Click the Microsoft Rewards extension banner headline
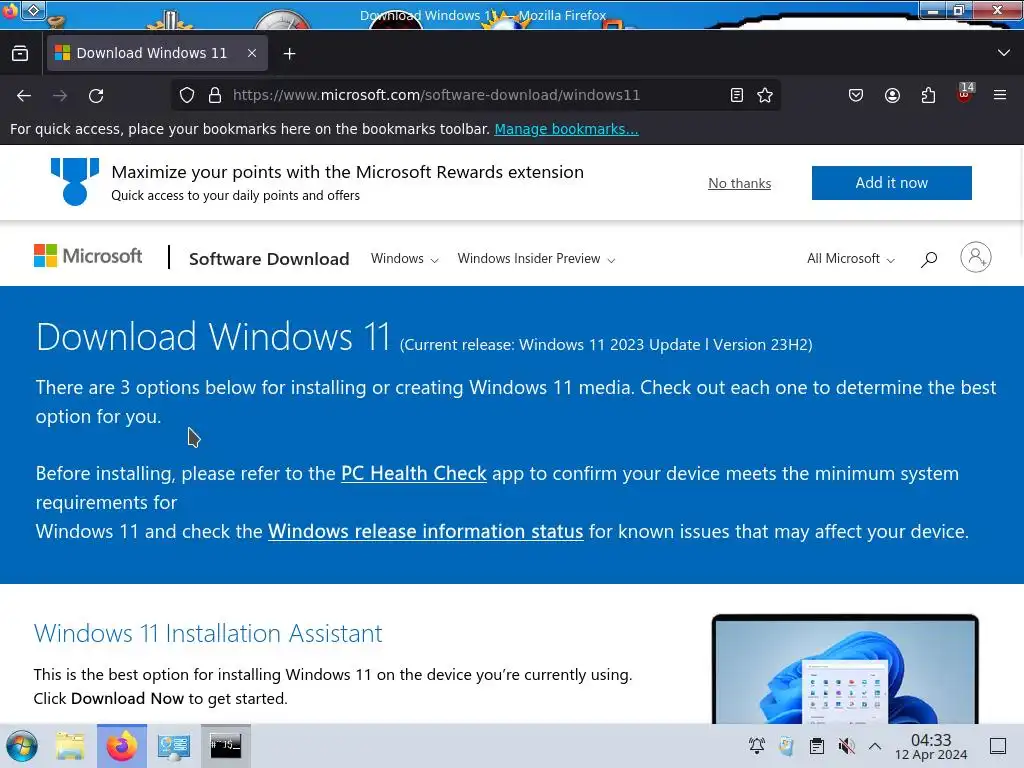 tap(347, 172)
